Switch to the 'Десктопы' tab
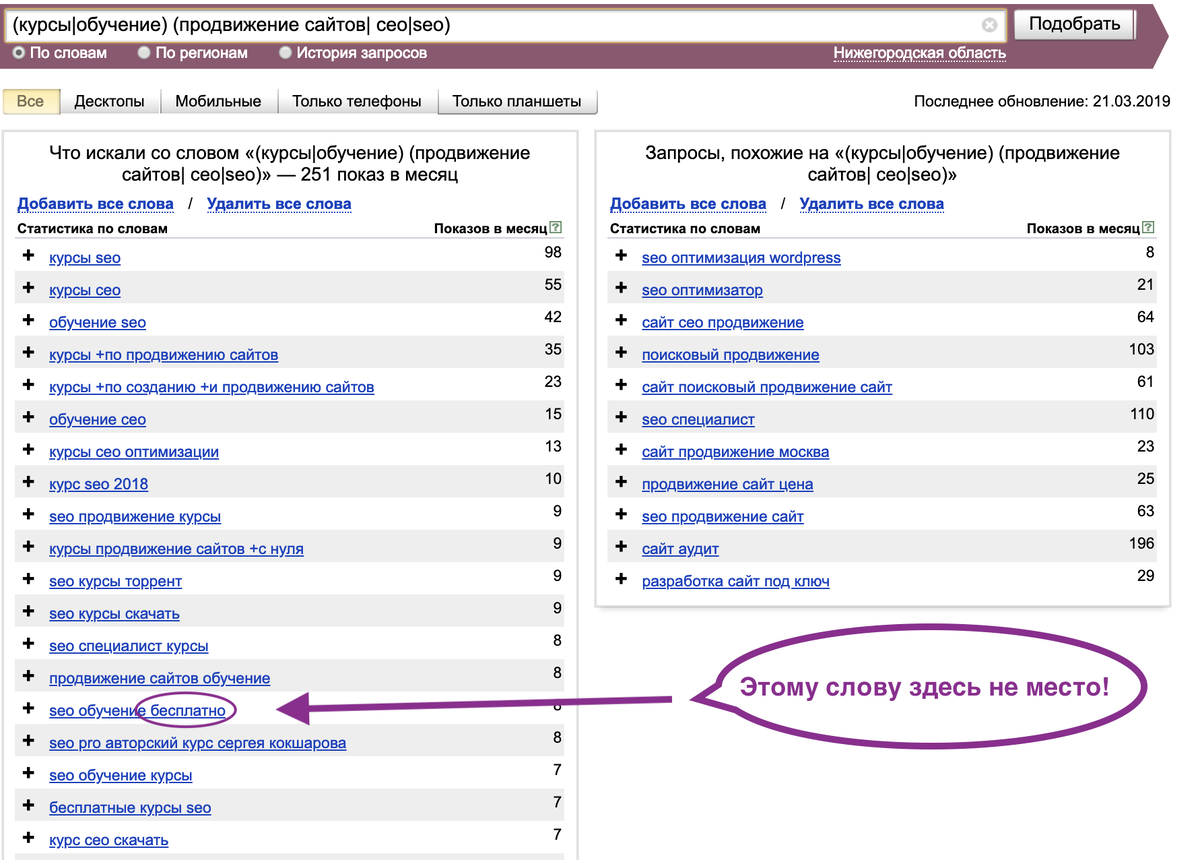The image size is (1200, 860). click(x=110, y=101)
